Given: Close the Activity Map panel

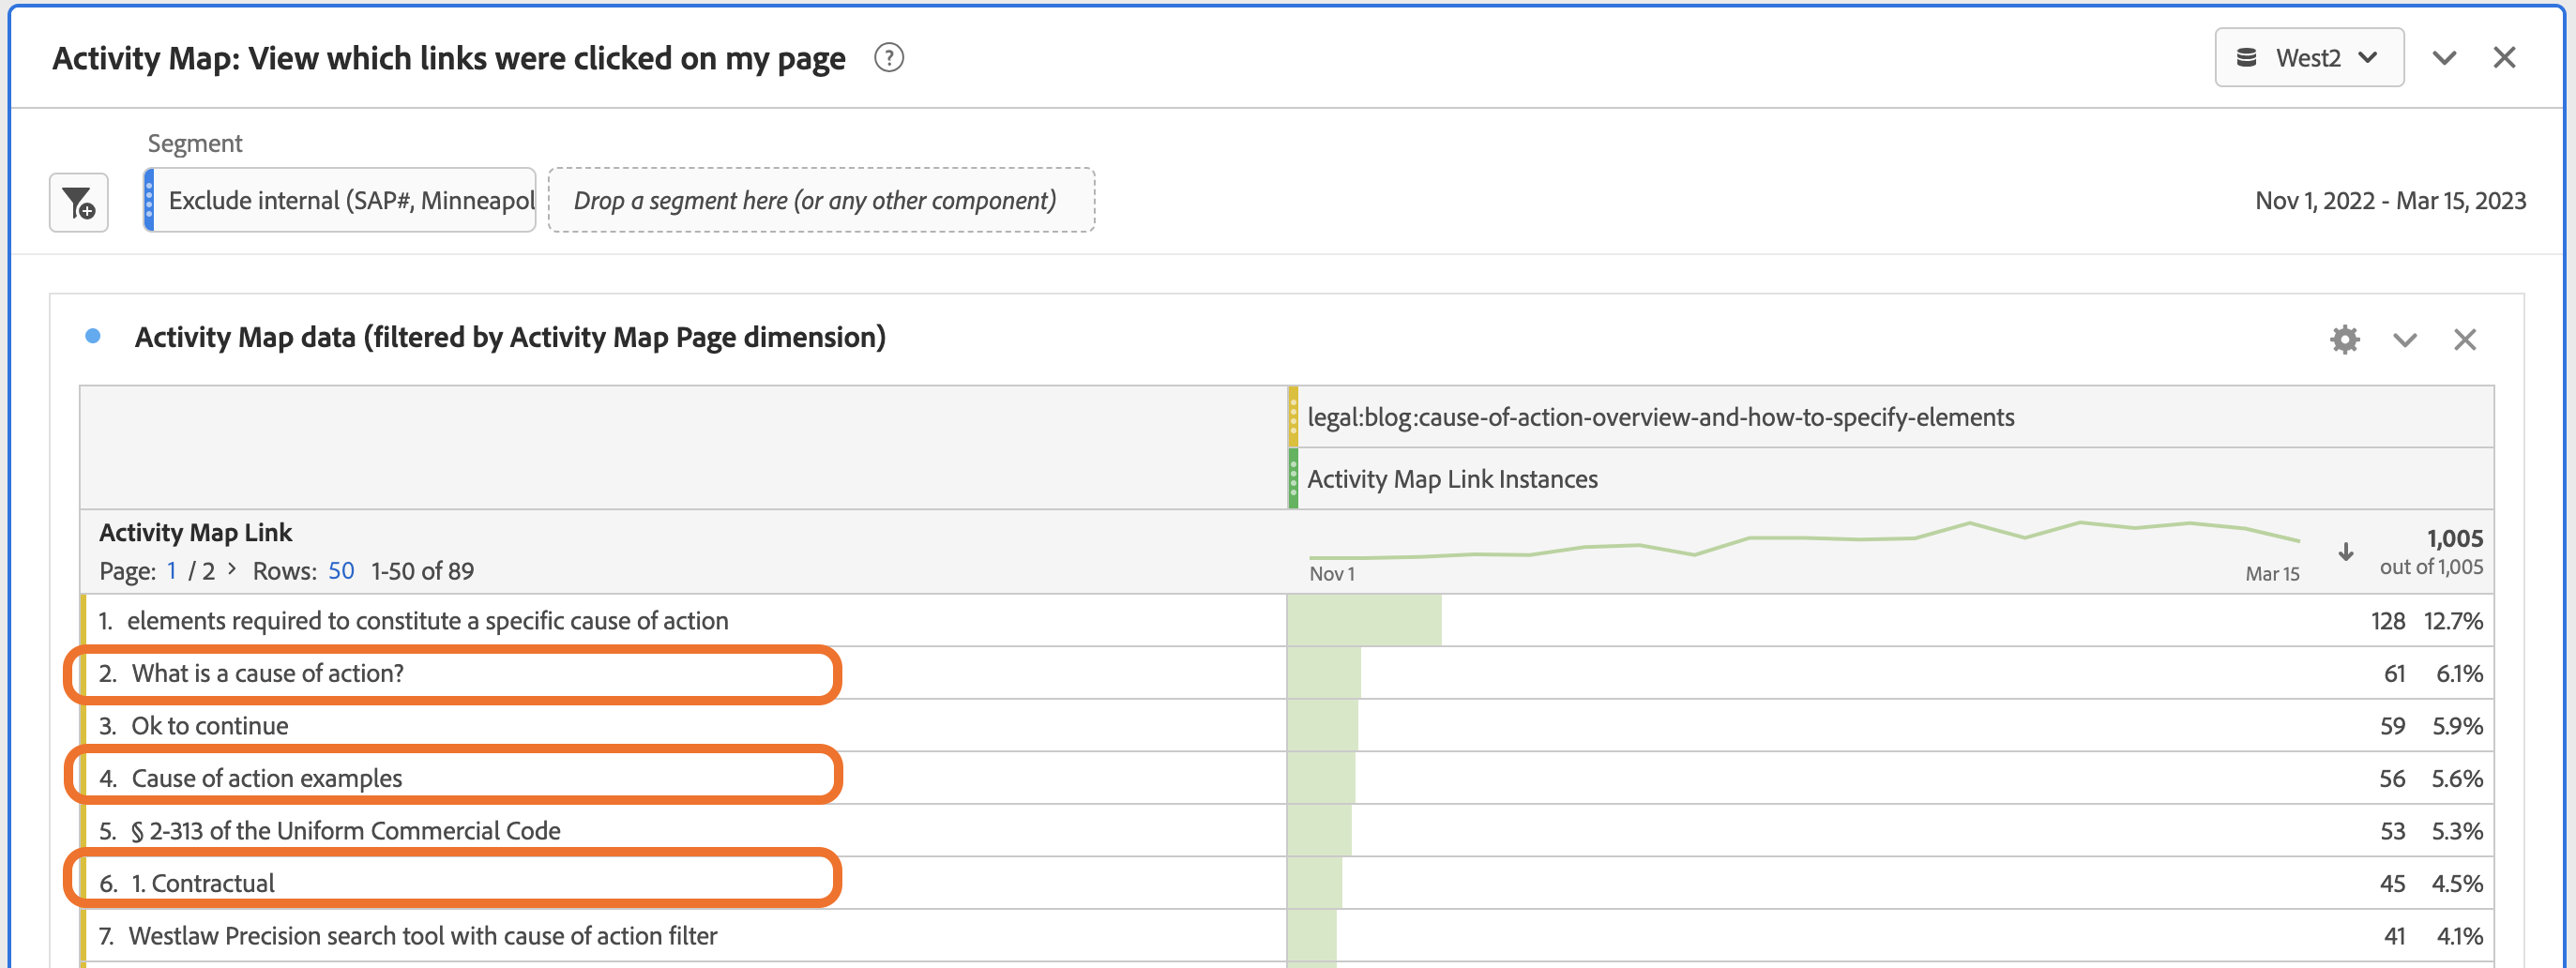Looking at the screenshot, I should coord(2503,58).
